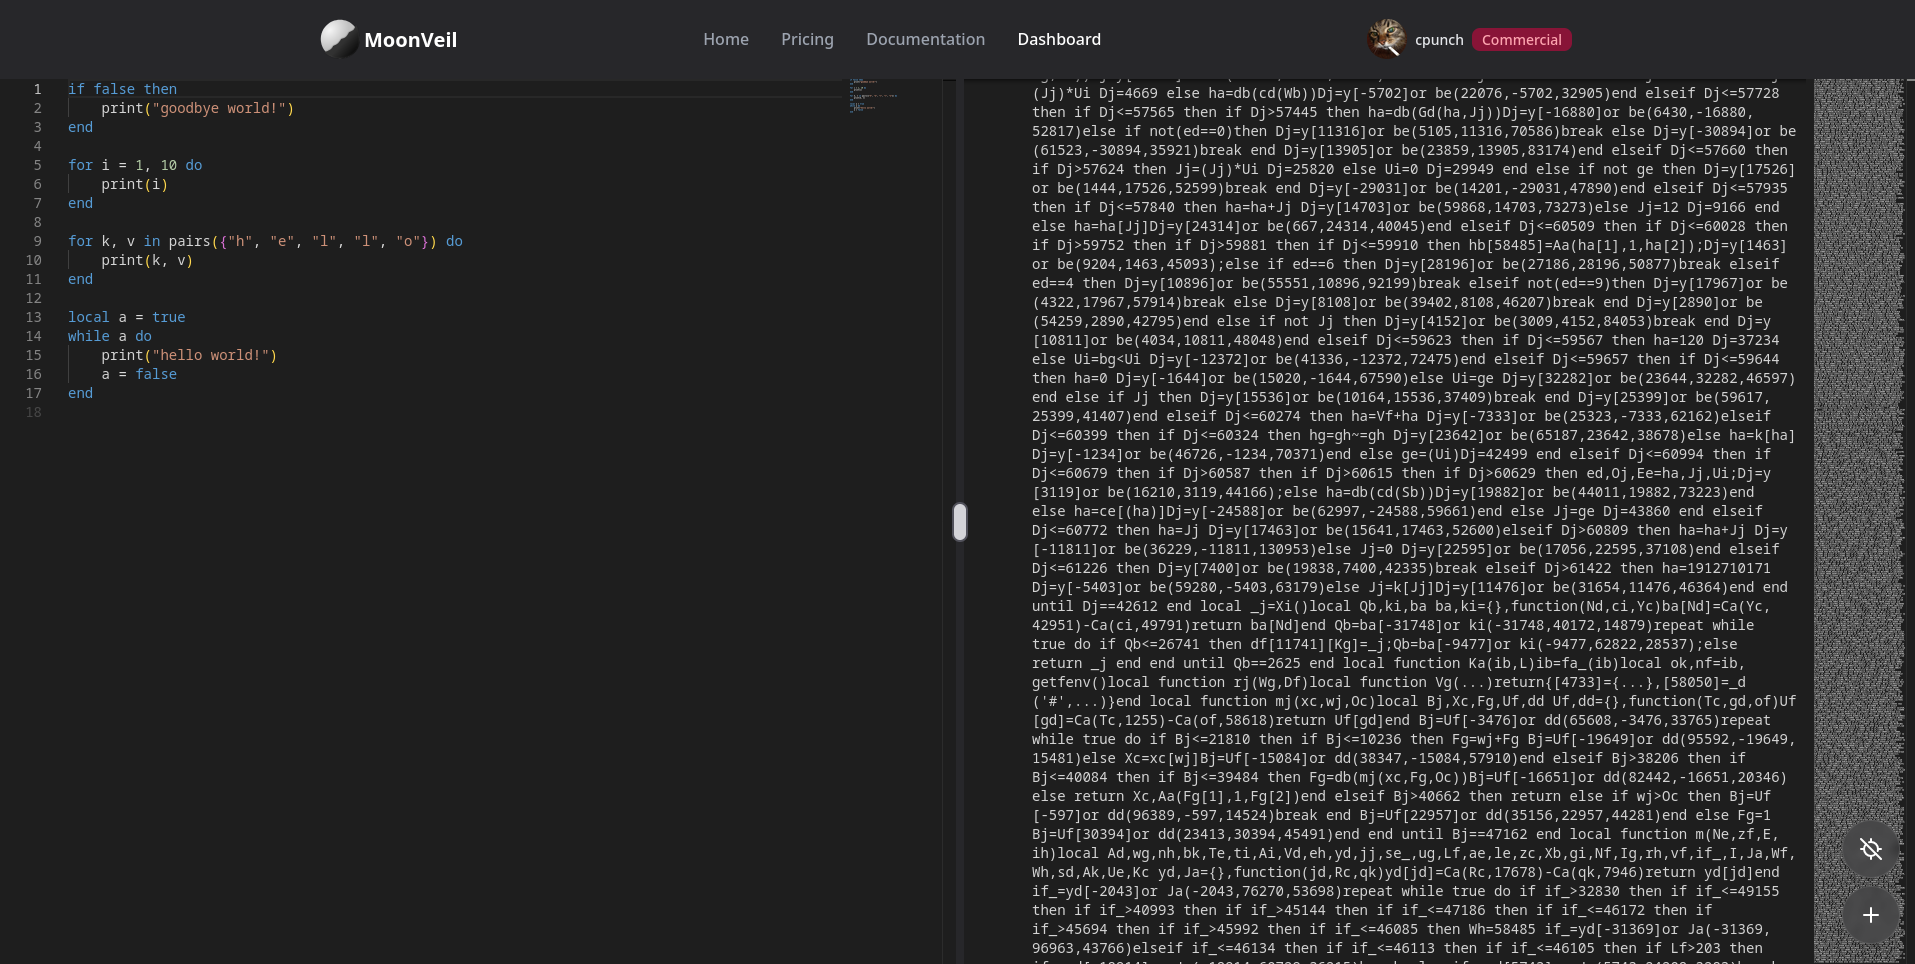Click line number 1 in the gutter

(37, 89)
